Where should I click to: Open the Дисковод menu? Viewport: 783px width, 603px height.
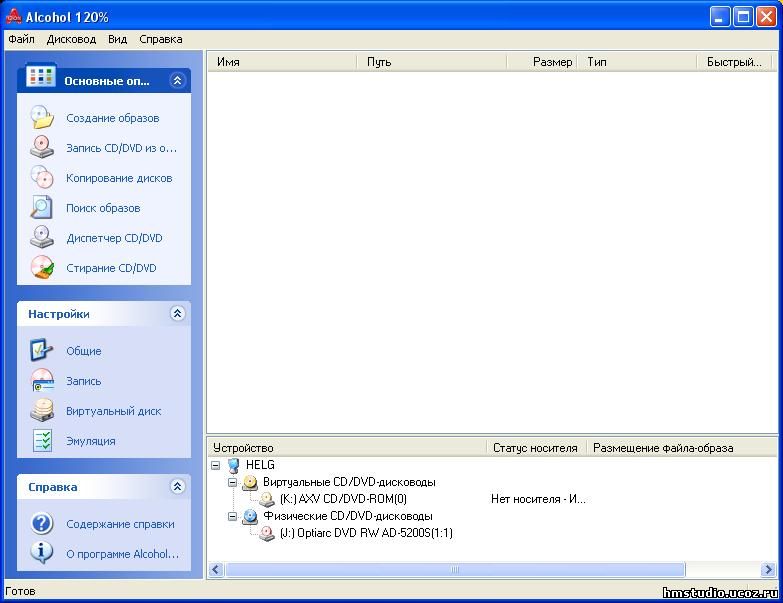[x=71, y=39]
